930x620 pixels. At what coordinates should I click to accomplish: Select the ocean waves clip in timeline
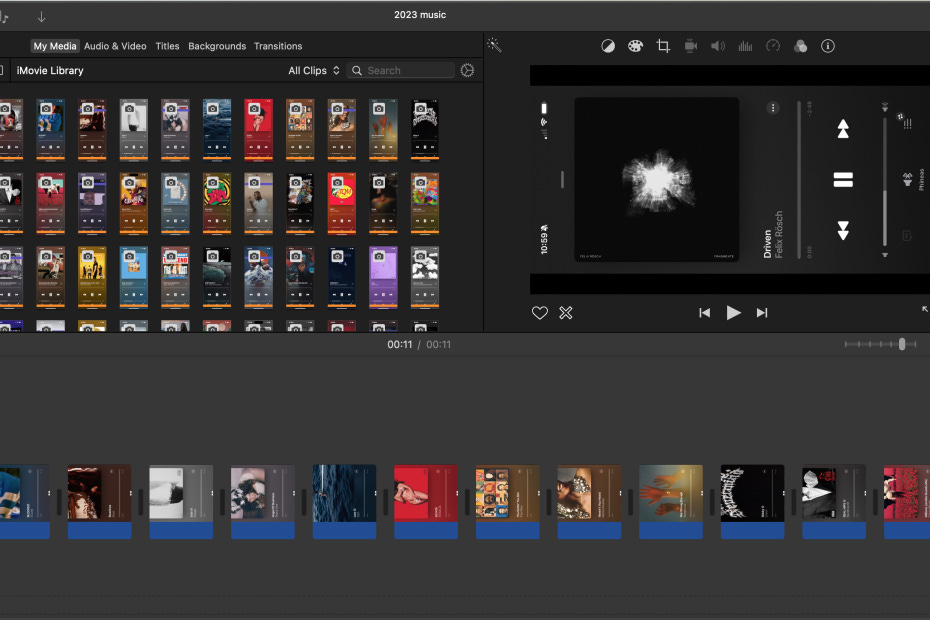click(344, 493)
